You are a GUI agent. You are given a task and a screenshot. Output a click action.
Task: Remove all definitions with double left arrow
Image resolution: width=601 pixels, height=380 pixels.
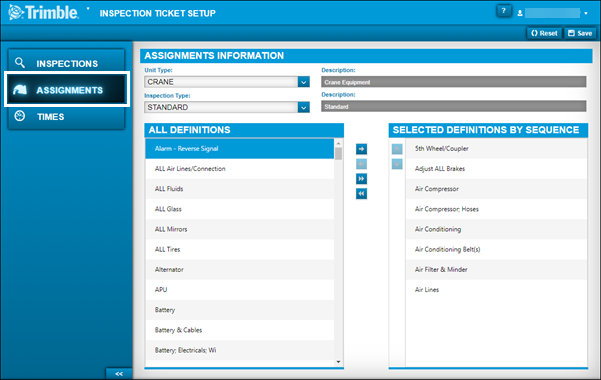[x=361, y=194]
